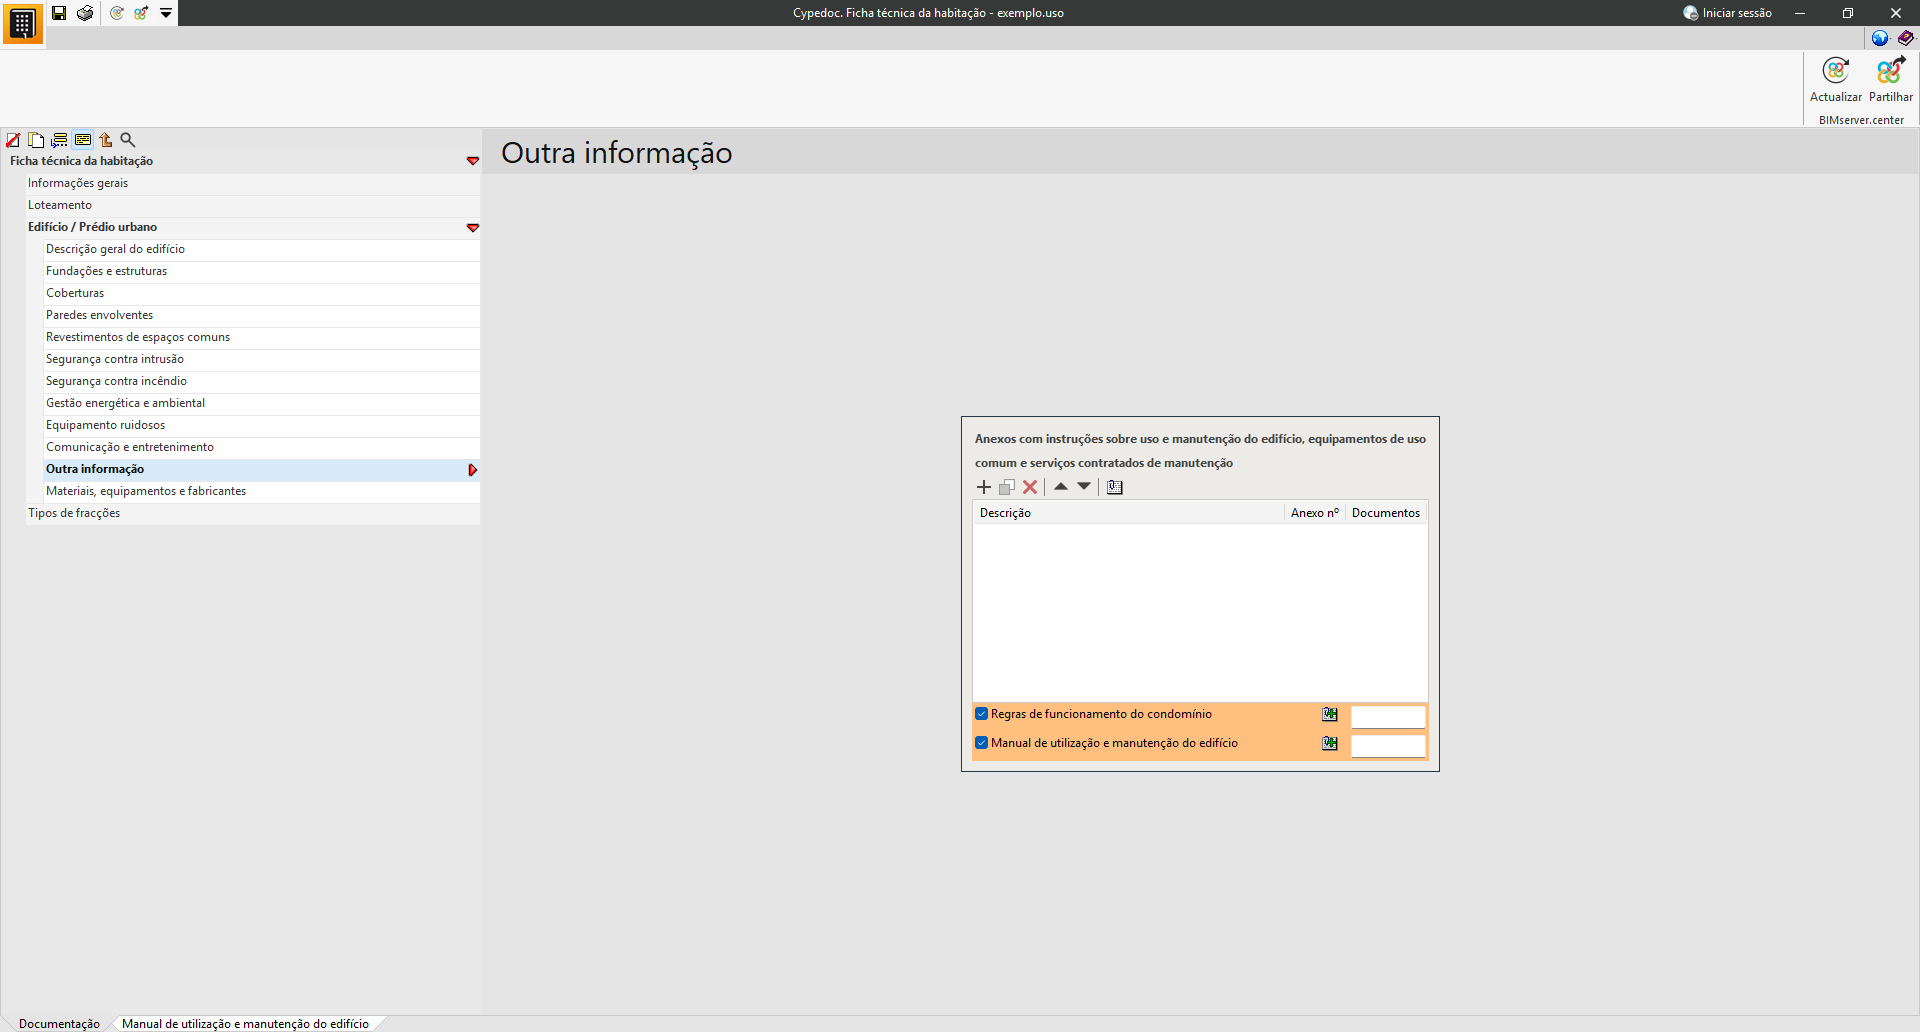This screenshot has width=1920, height=1032.
Task: Collapse the Edifício / Prédio urbano branch
Action: click(x=473, y=227)
